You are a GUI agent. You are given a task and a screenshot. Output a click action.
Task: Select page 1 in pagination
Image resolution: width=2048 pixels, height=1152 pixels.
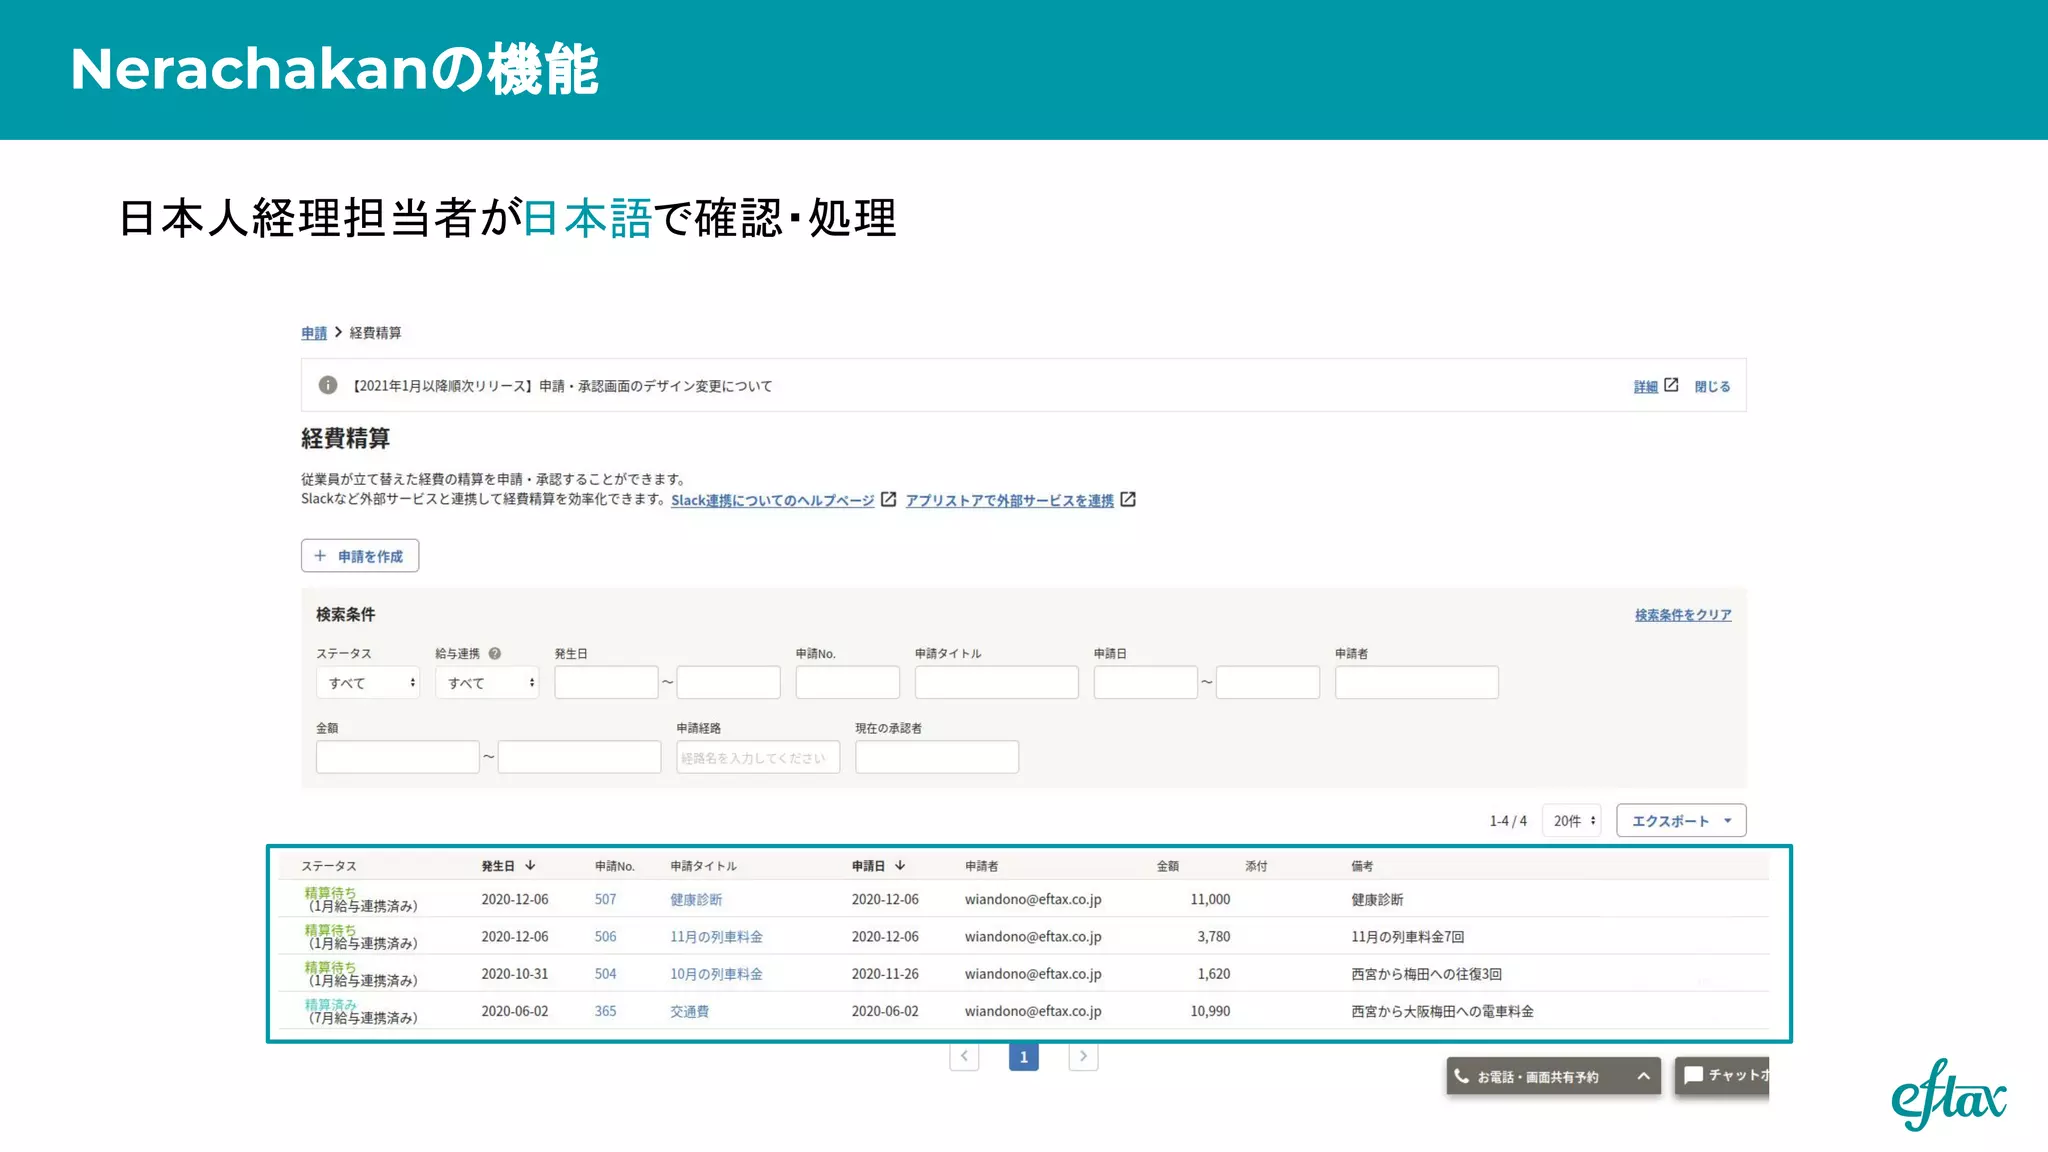click(1024, 1057)
